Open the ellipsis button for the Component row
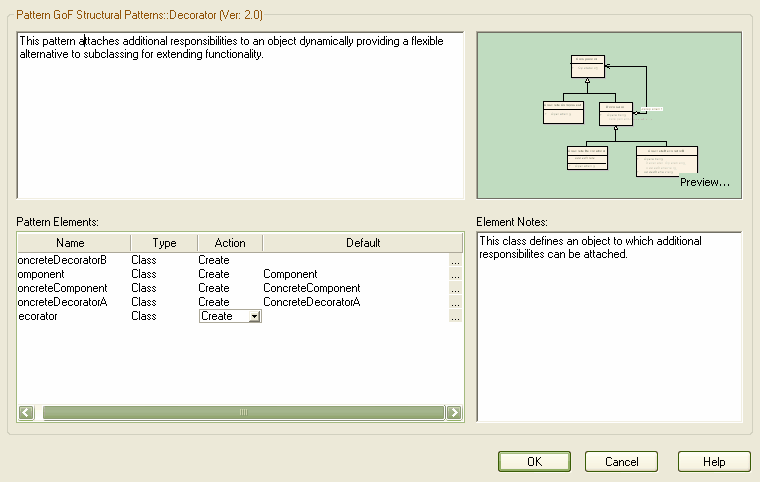760x482 pixels. click(455, 274)
